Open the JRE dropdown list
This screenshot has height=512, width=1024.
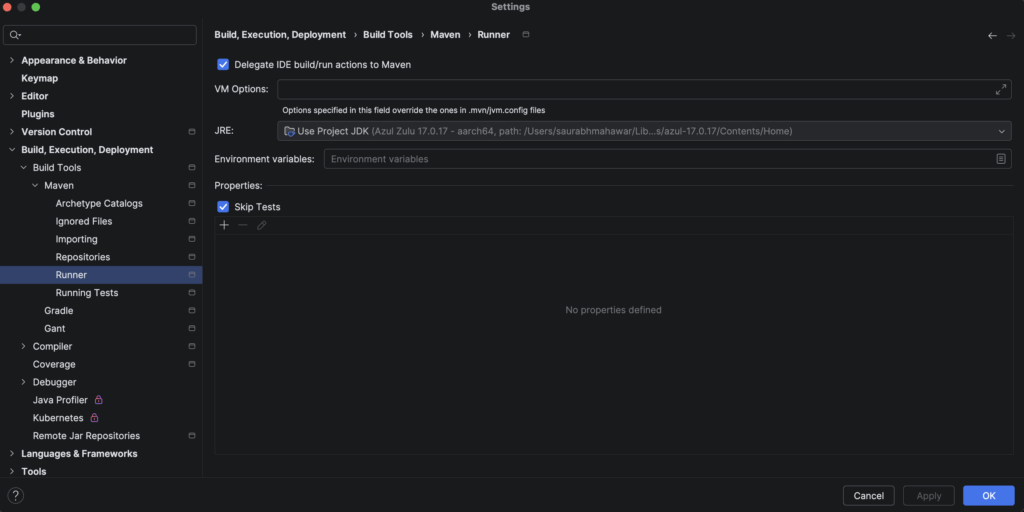point(1002,131)
